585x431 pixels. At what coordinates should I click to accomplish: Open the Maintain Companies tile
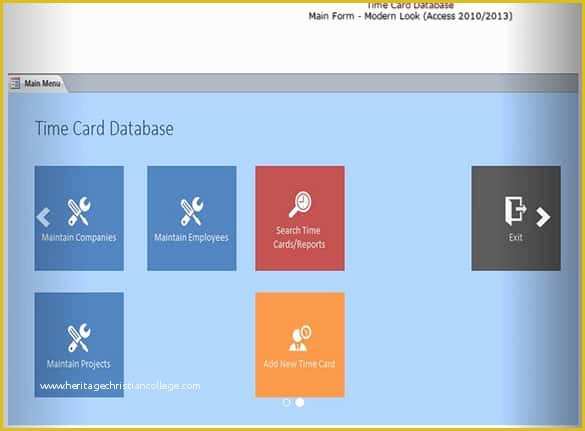click(x=79, y=218)
